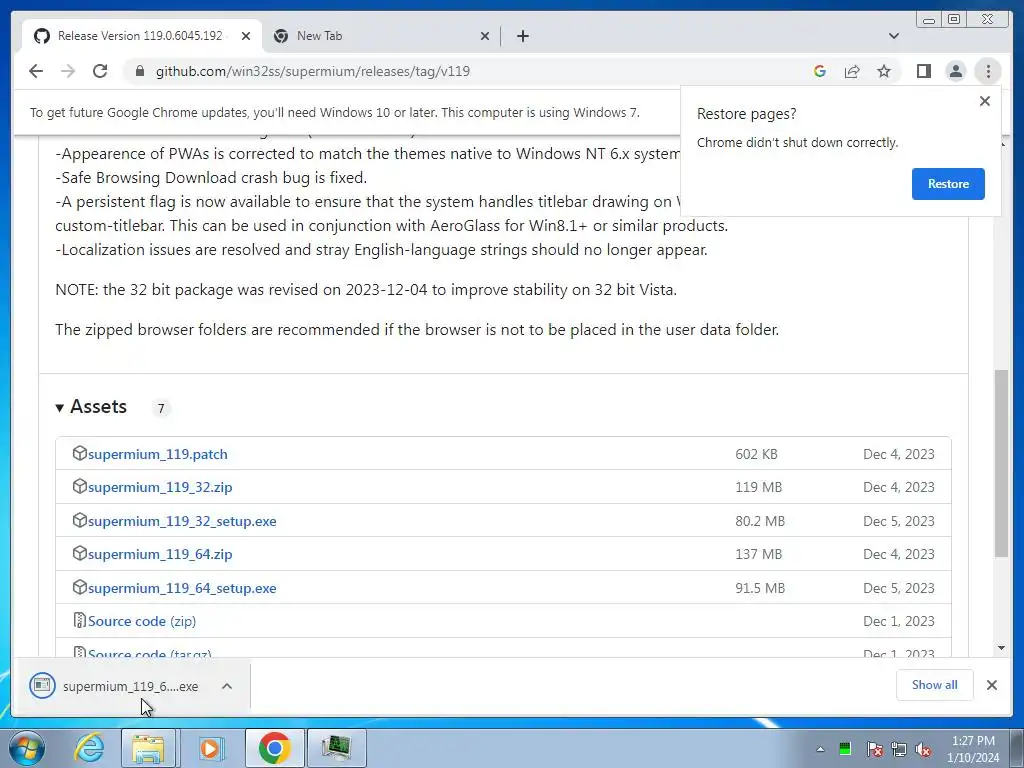The height and width of the screenshot is (768, 1024).
Task: Click the 91.5 MB file size
Action: click(x=760, y=588)
